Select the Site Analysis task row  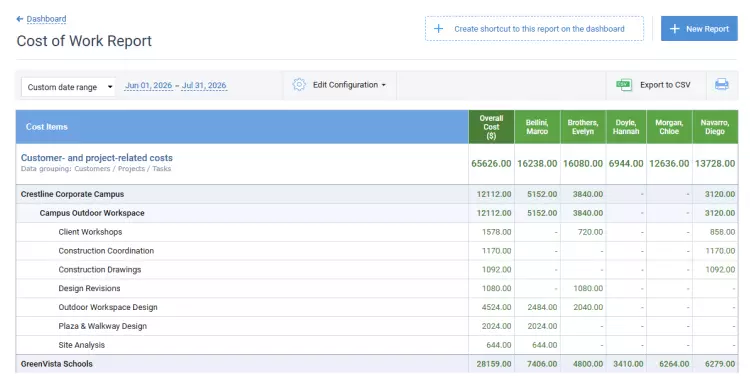tap(377, 345)
